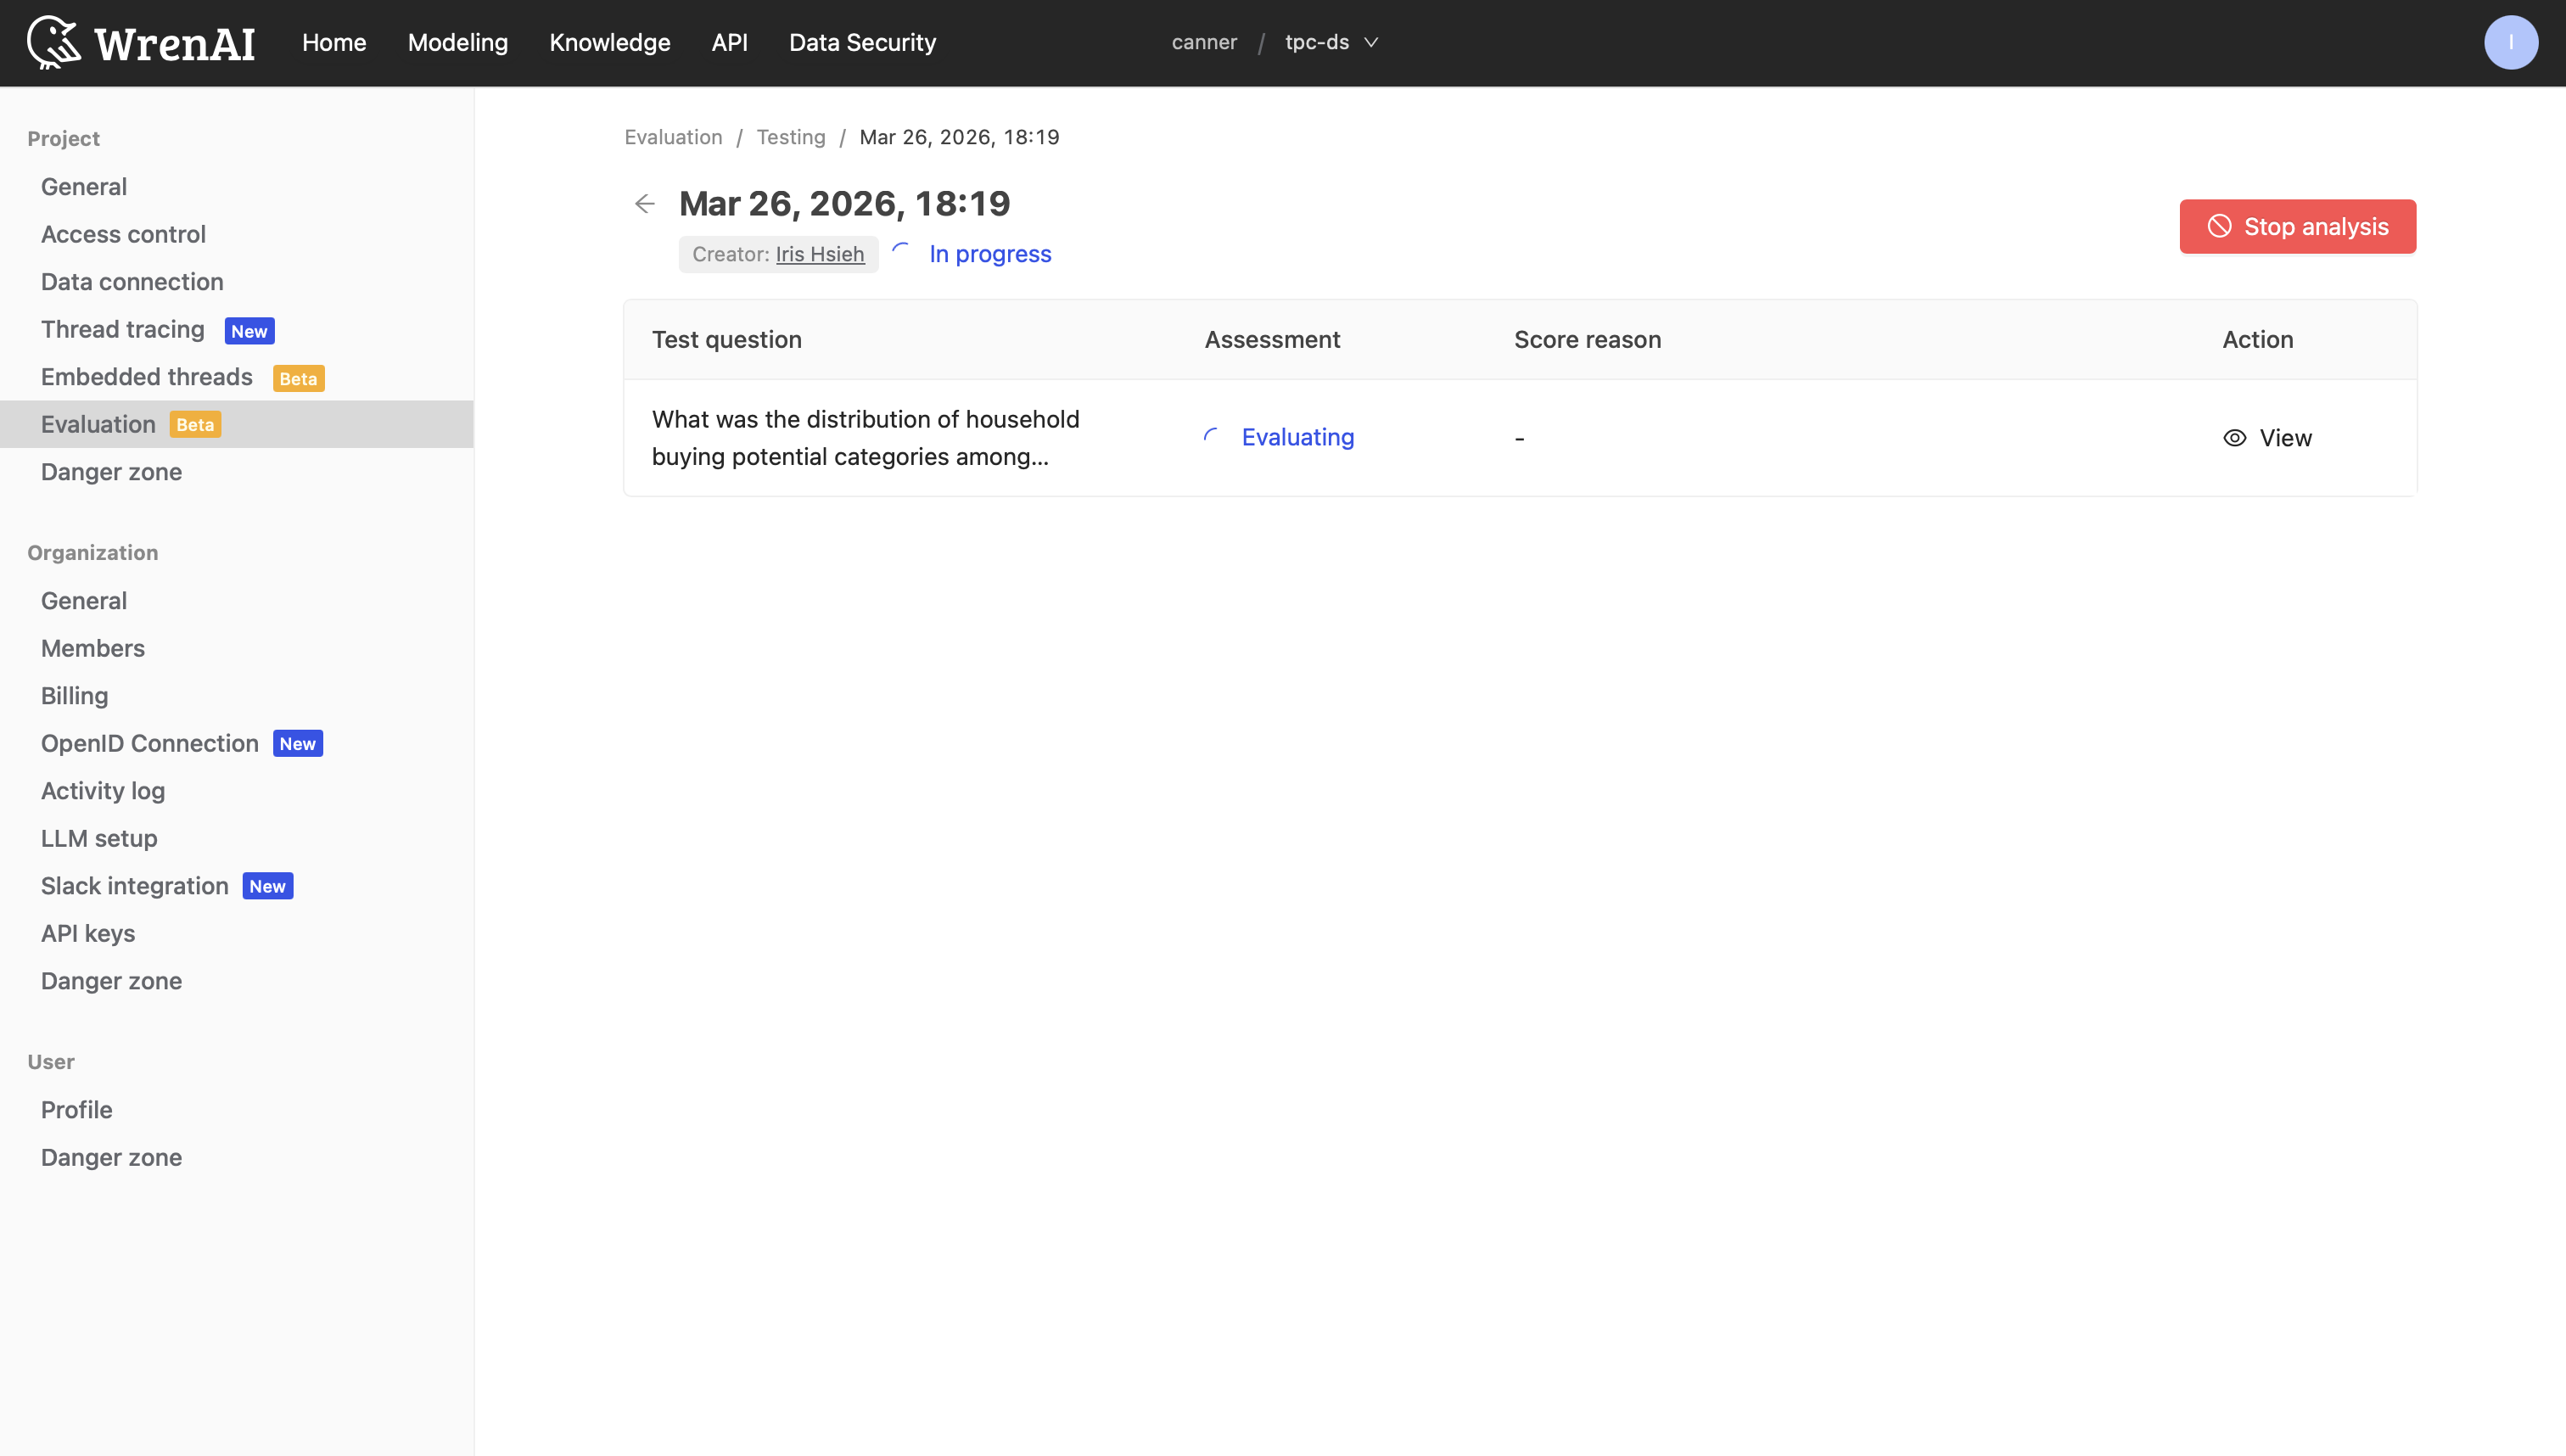Open the Iris Hsieh creator link
2566x1456 pixels.
[819, 254]
